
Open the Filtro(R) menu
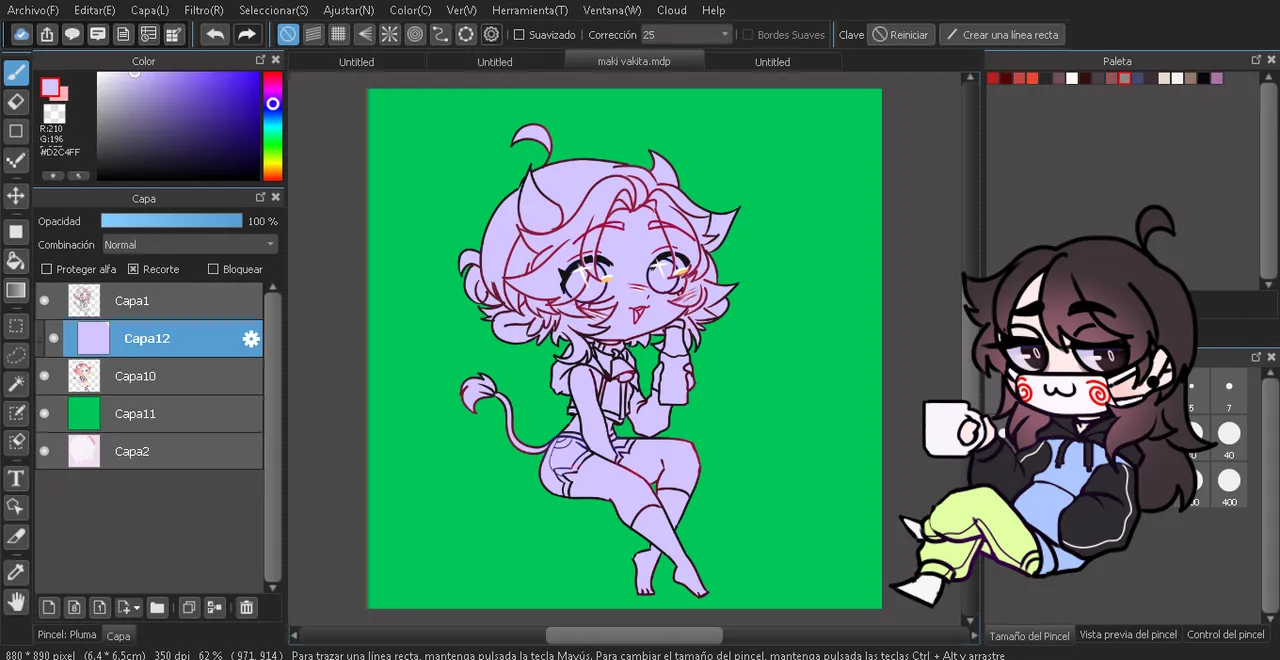click(203, 10)
